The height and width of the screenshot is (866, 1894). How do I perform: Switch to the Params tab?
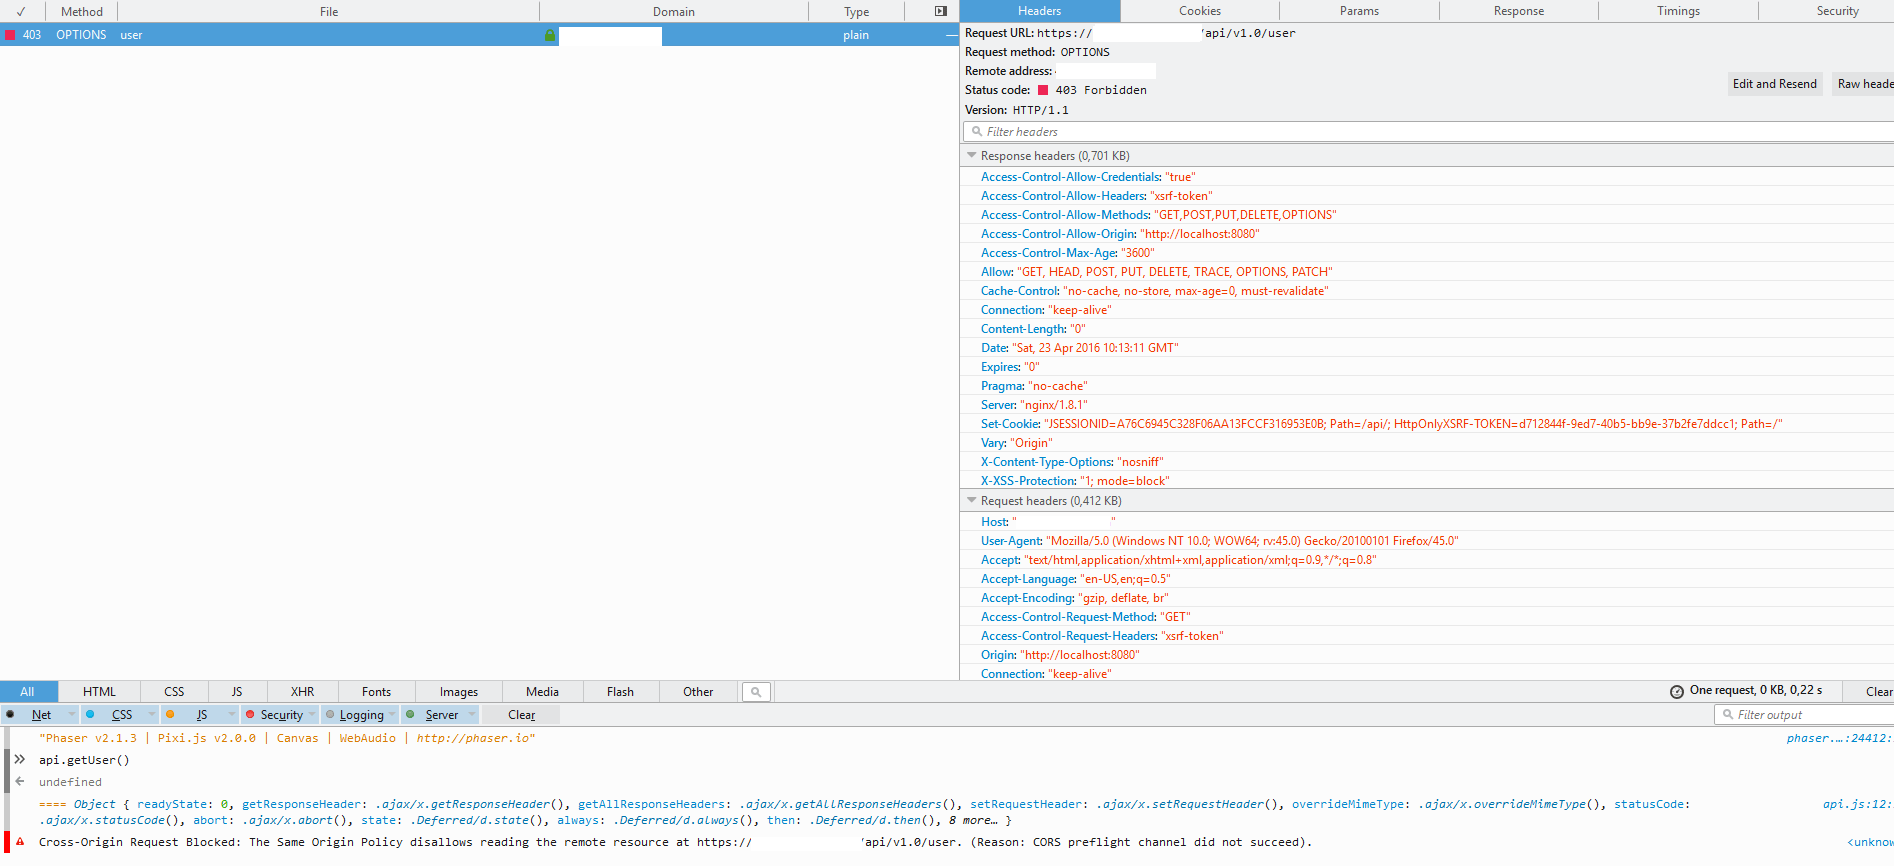[x=1359, y=11]
